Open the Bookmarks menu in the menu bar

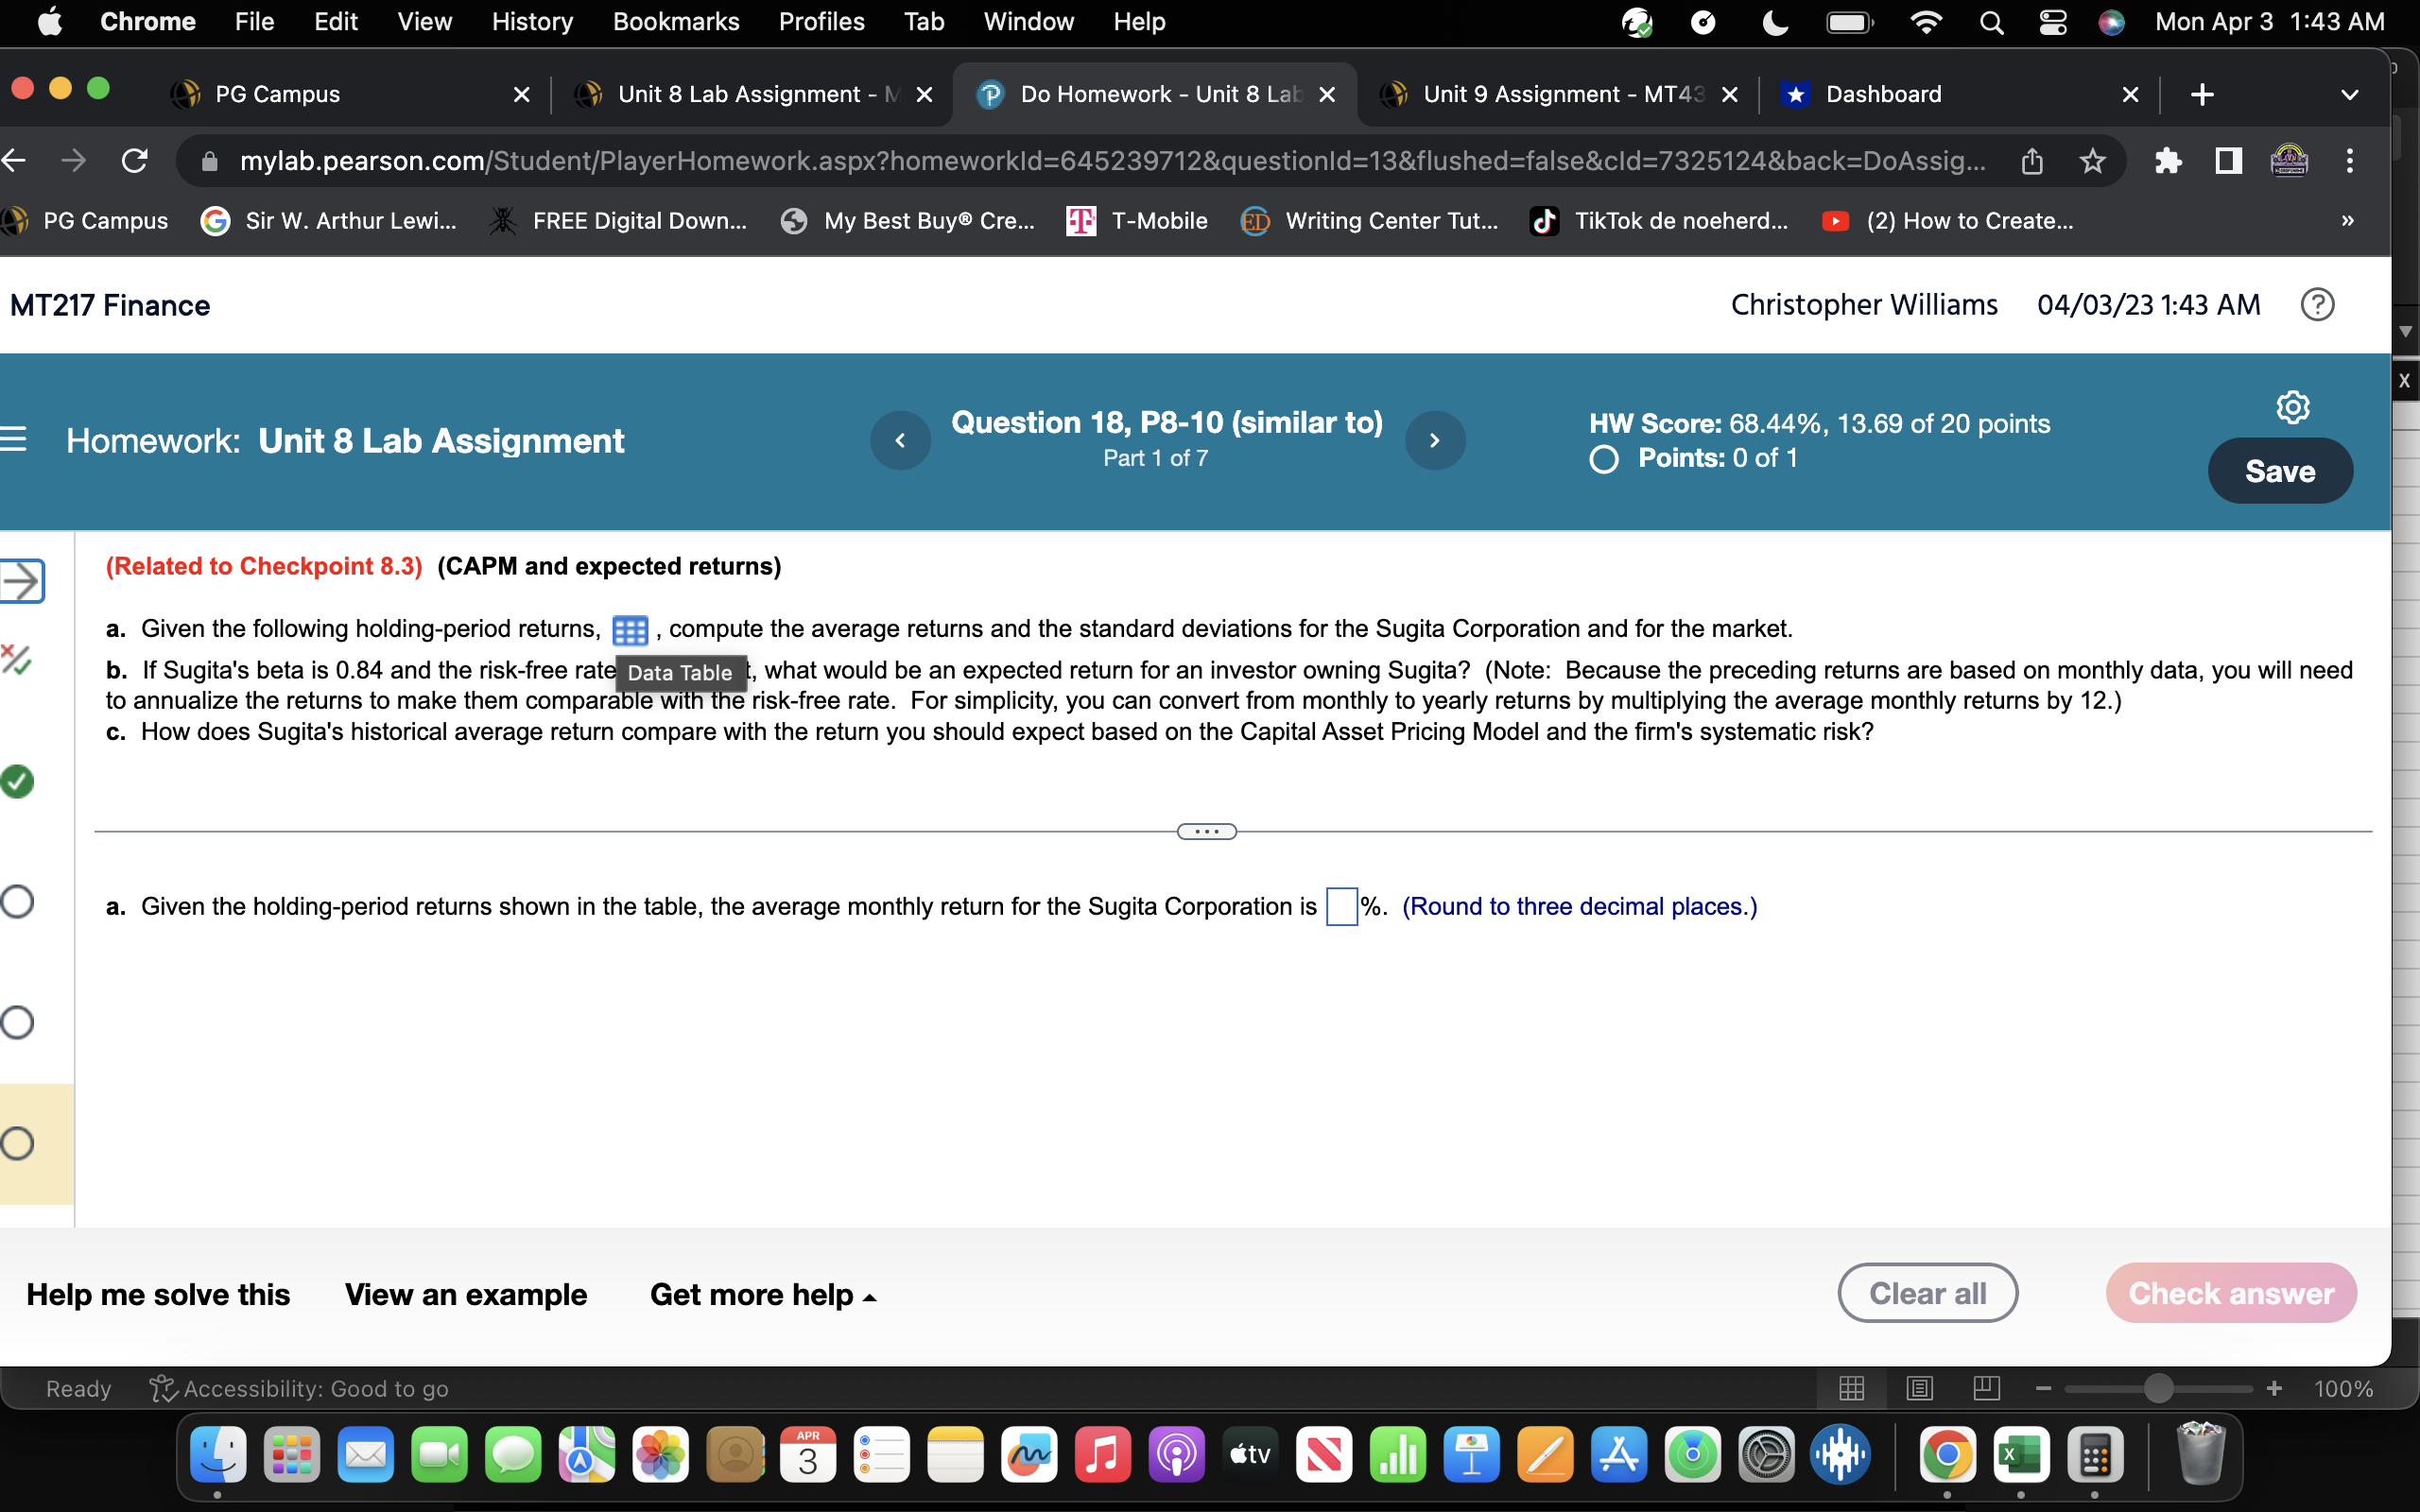(x=676, y=21)
